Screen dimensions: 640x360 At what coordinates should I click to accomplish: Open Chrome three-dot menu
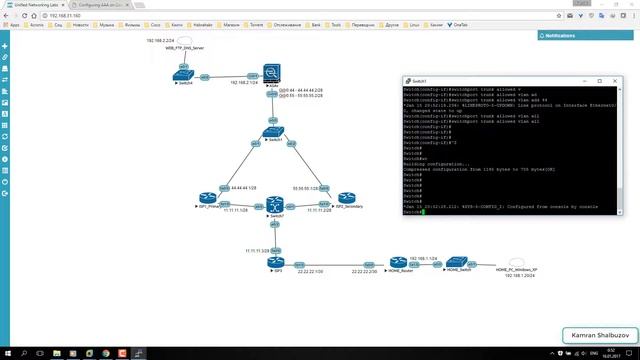(634, 16)
